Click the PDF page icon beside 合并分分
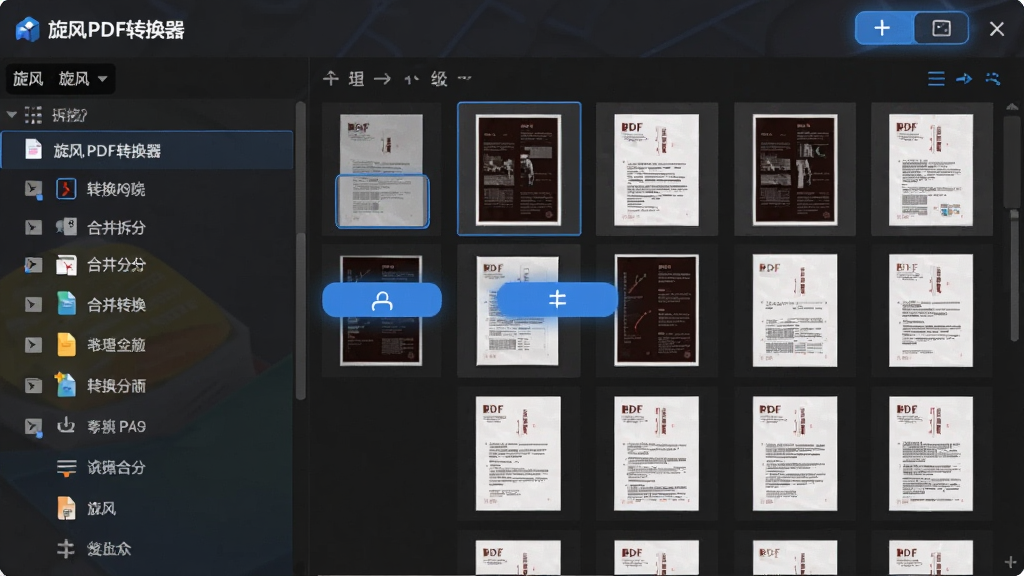Image resolution: width=1024 pixels, height=576 pixels. (x=66, y=265)
